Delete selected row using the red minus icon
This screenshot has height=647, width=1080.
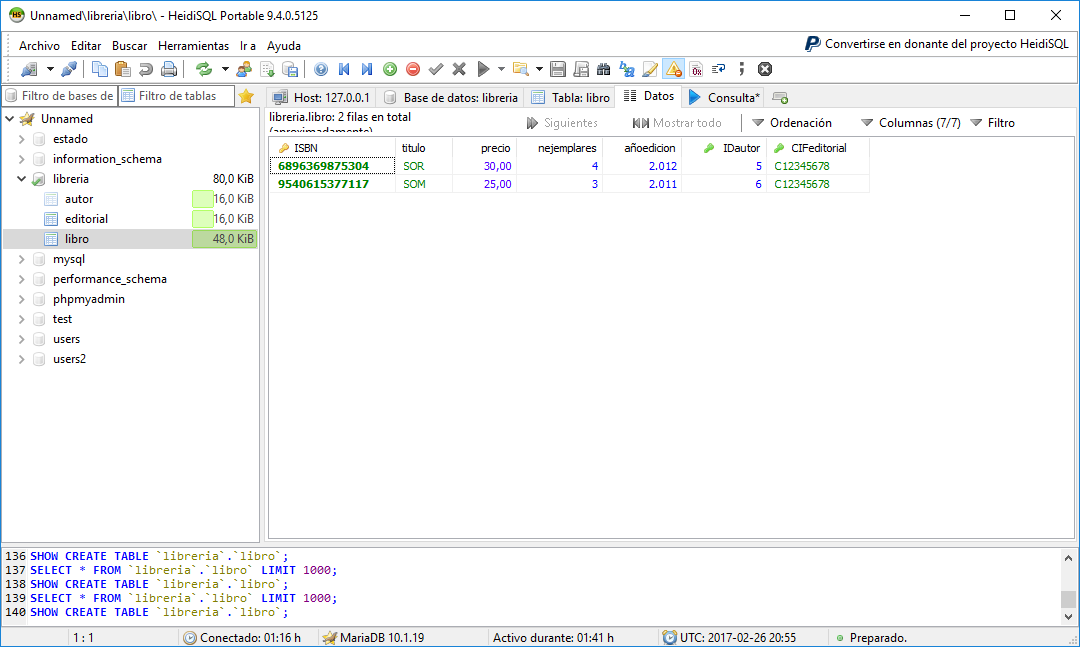click(x=412, y=68)
